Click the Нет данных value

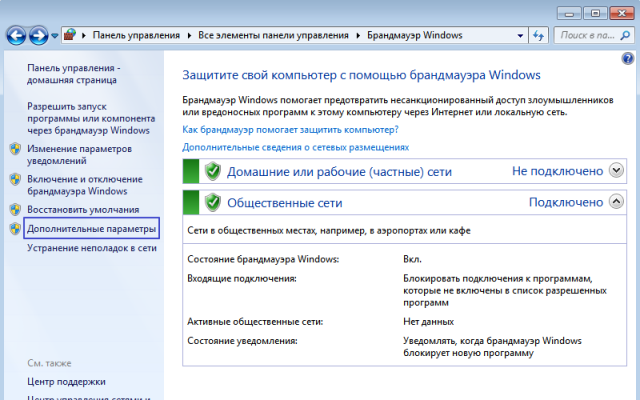[x=429, y=322]
